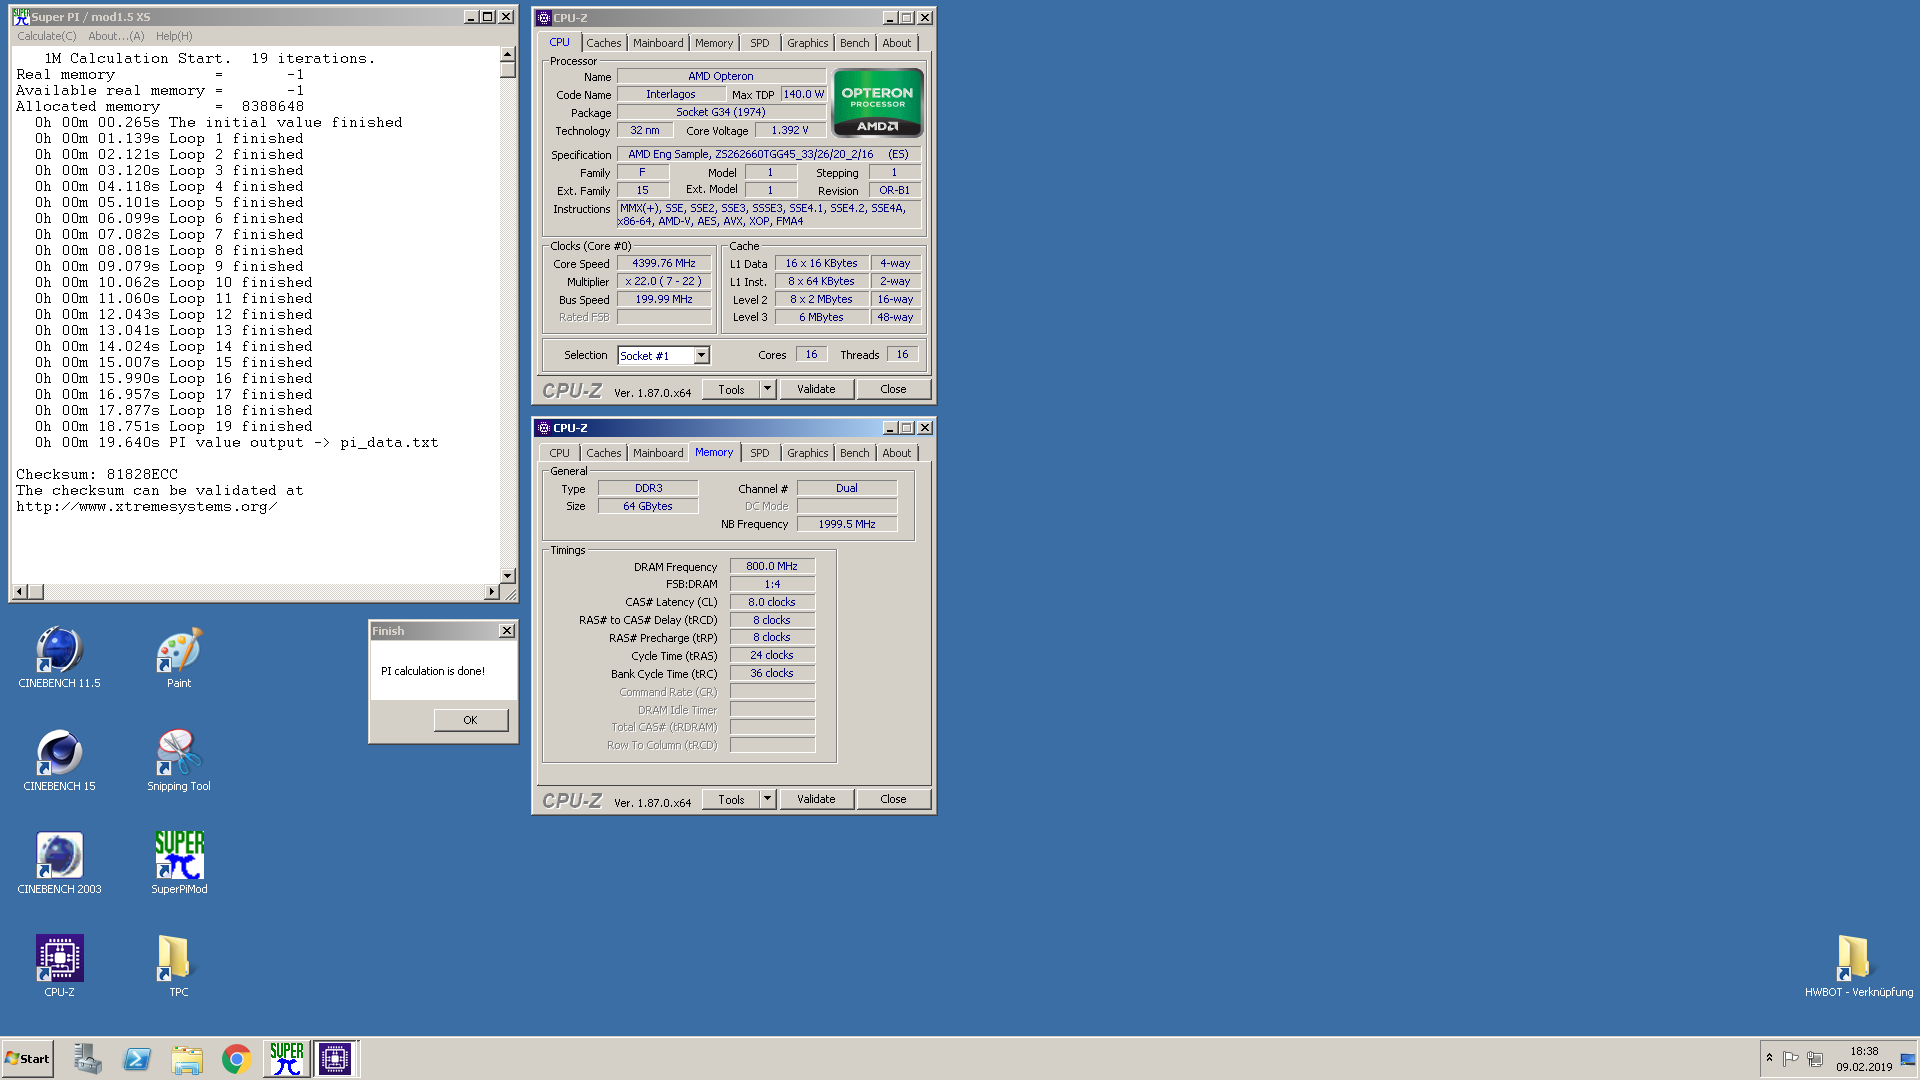The image size is (1920, 1080).
Task: Open Paint desktop shortcut
Action: (x=179, y=657)
